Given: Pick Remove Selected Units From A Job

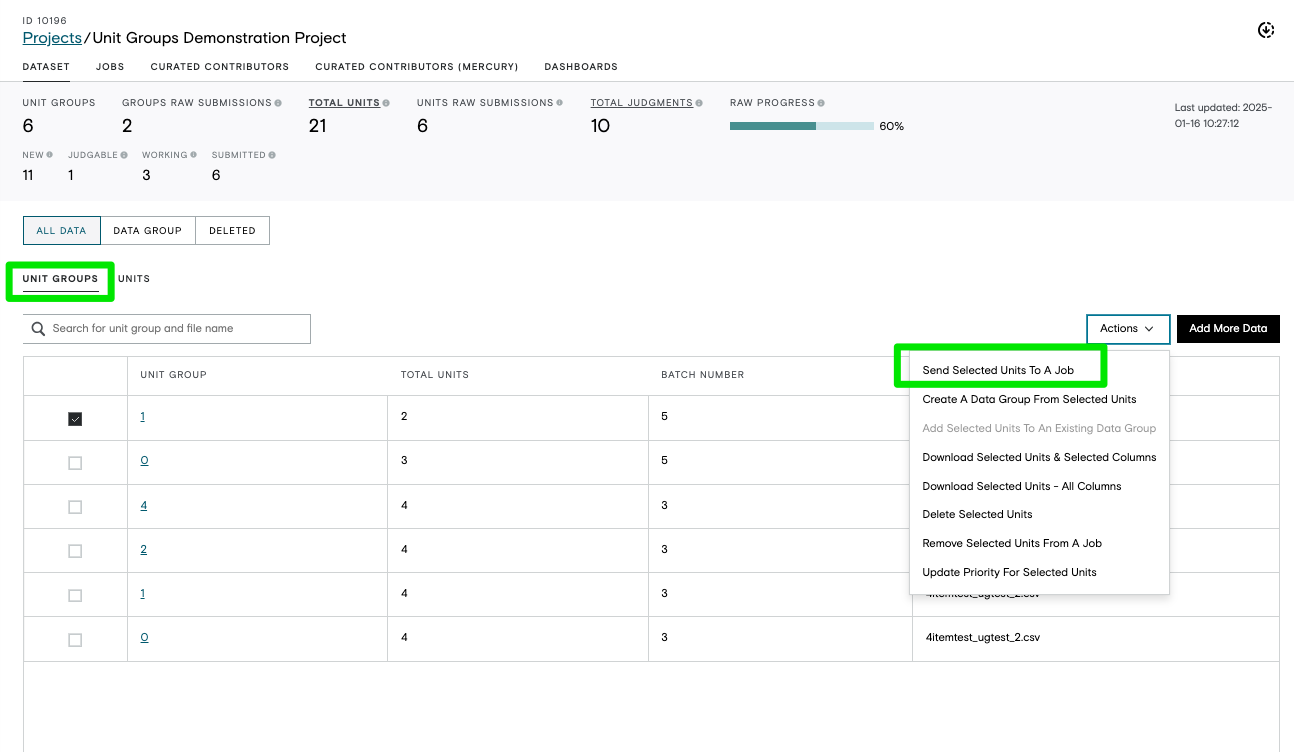Looking at the screenshot, I should tap(1012, 543).
